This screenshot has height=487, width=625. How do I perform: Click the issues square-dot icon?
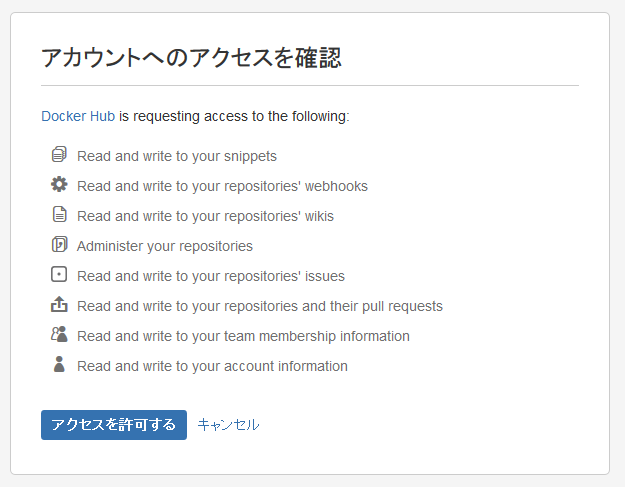click(x=59, y=274)
